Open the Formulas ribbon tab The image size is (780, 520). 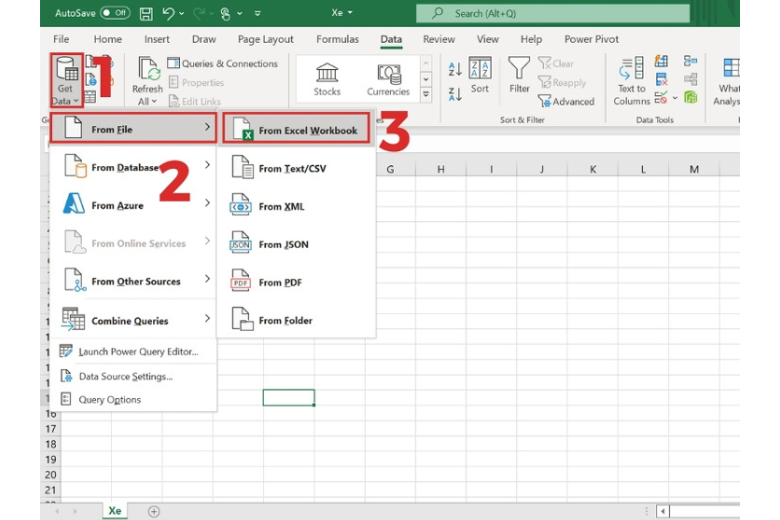pos(337,40)
